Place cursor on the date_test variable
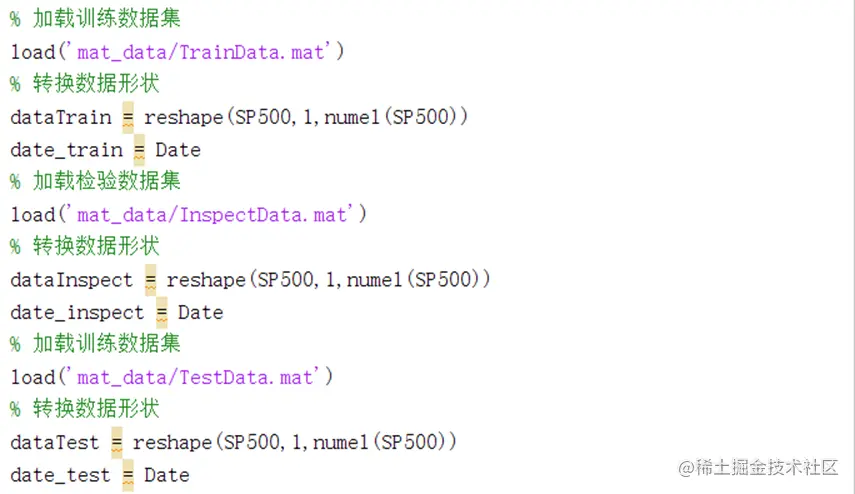Viewport: 855px width, 494px height. 60,476
